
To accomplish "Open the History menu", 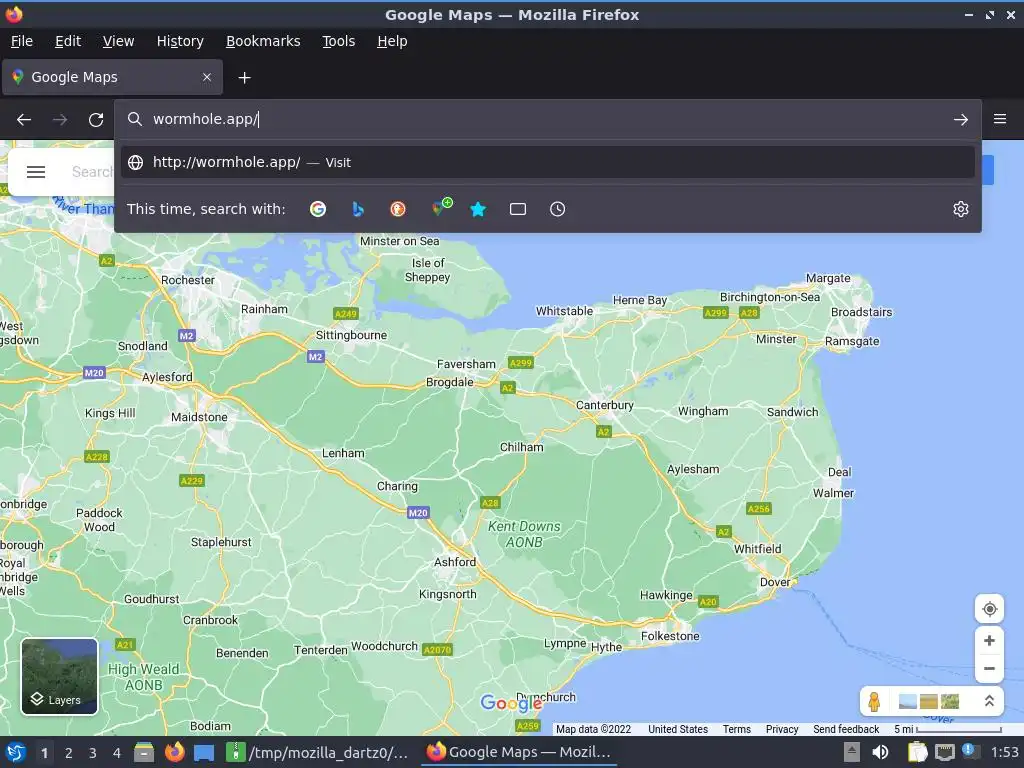I will (x=180, y=41).
